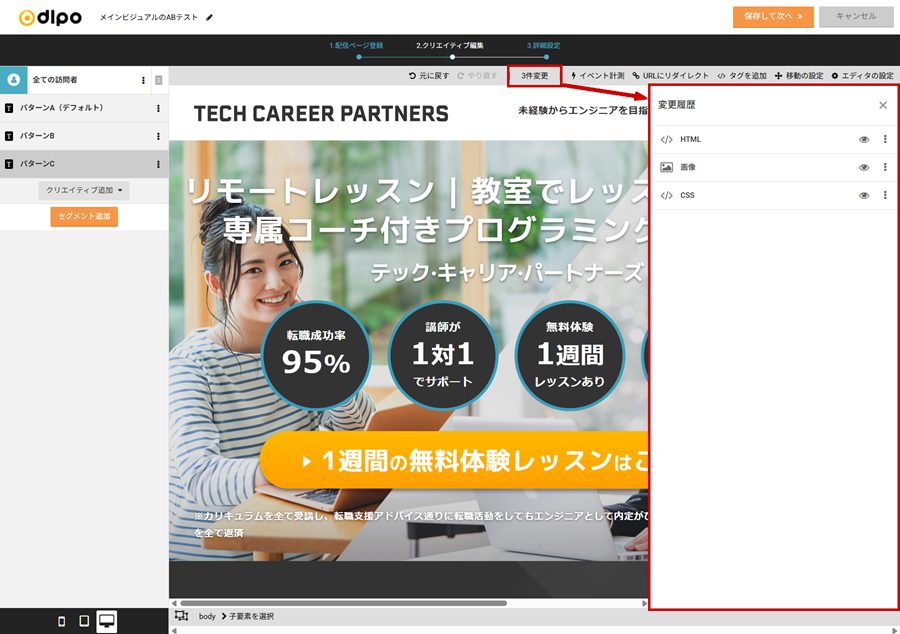The height and width of the screenshot is (634, 900).
Task: Click the T icon of パターンA
Action: click(9, 108)
